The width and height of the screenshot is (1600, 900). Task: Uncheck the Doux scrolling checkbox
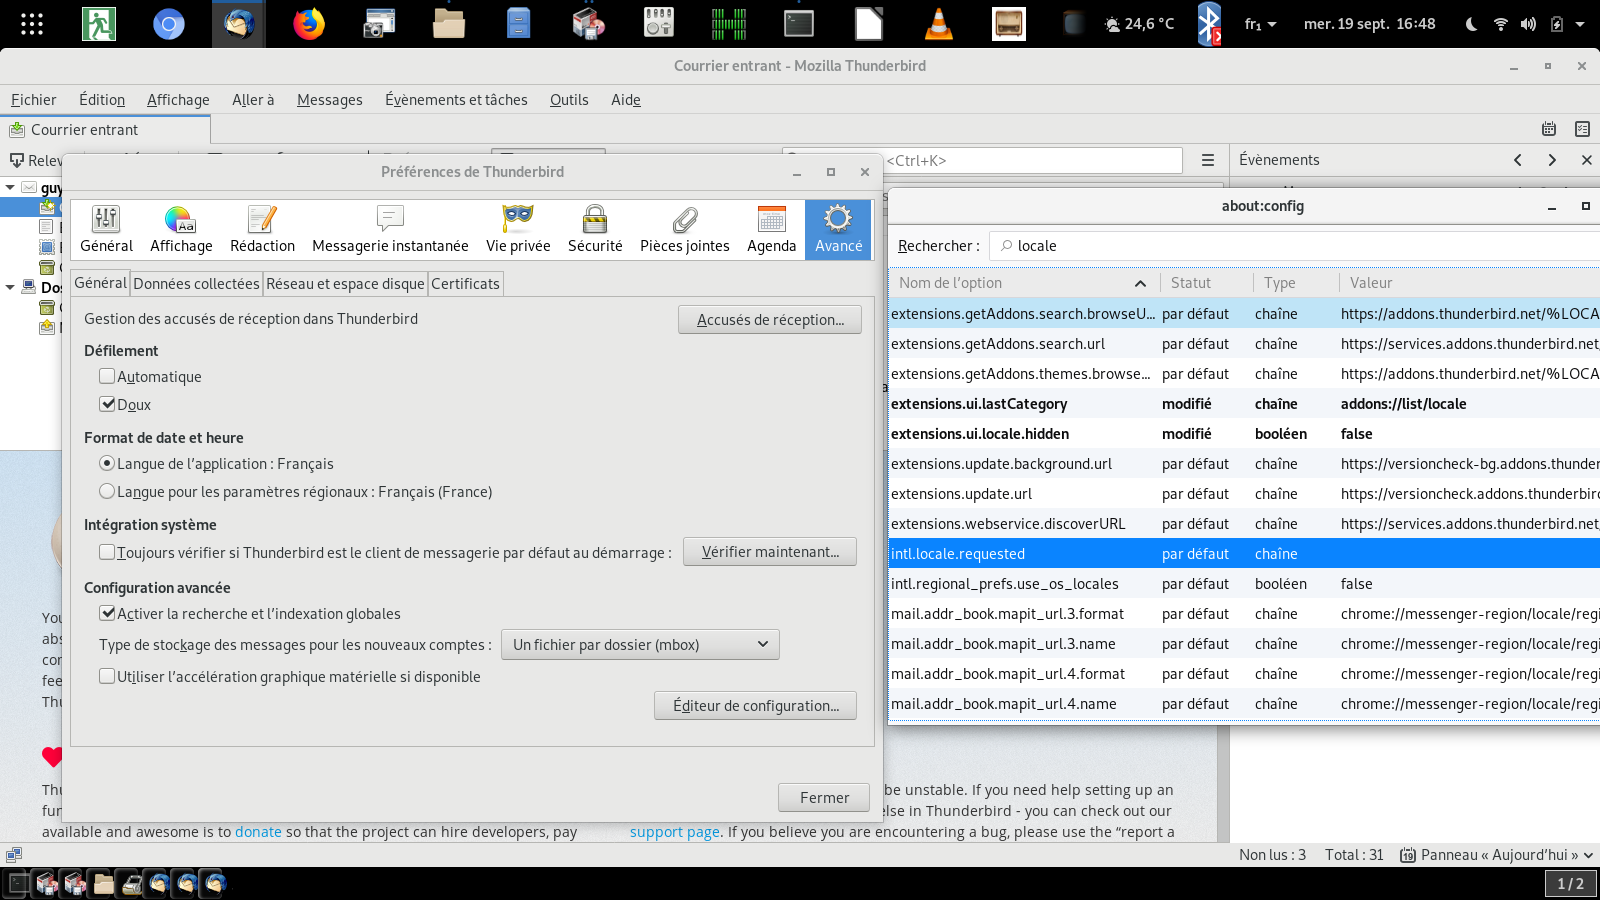pyautogui.click(x=107, y=404)
